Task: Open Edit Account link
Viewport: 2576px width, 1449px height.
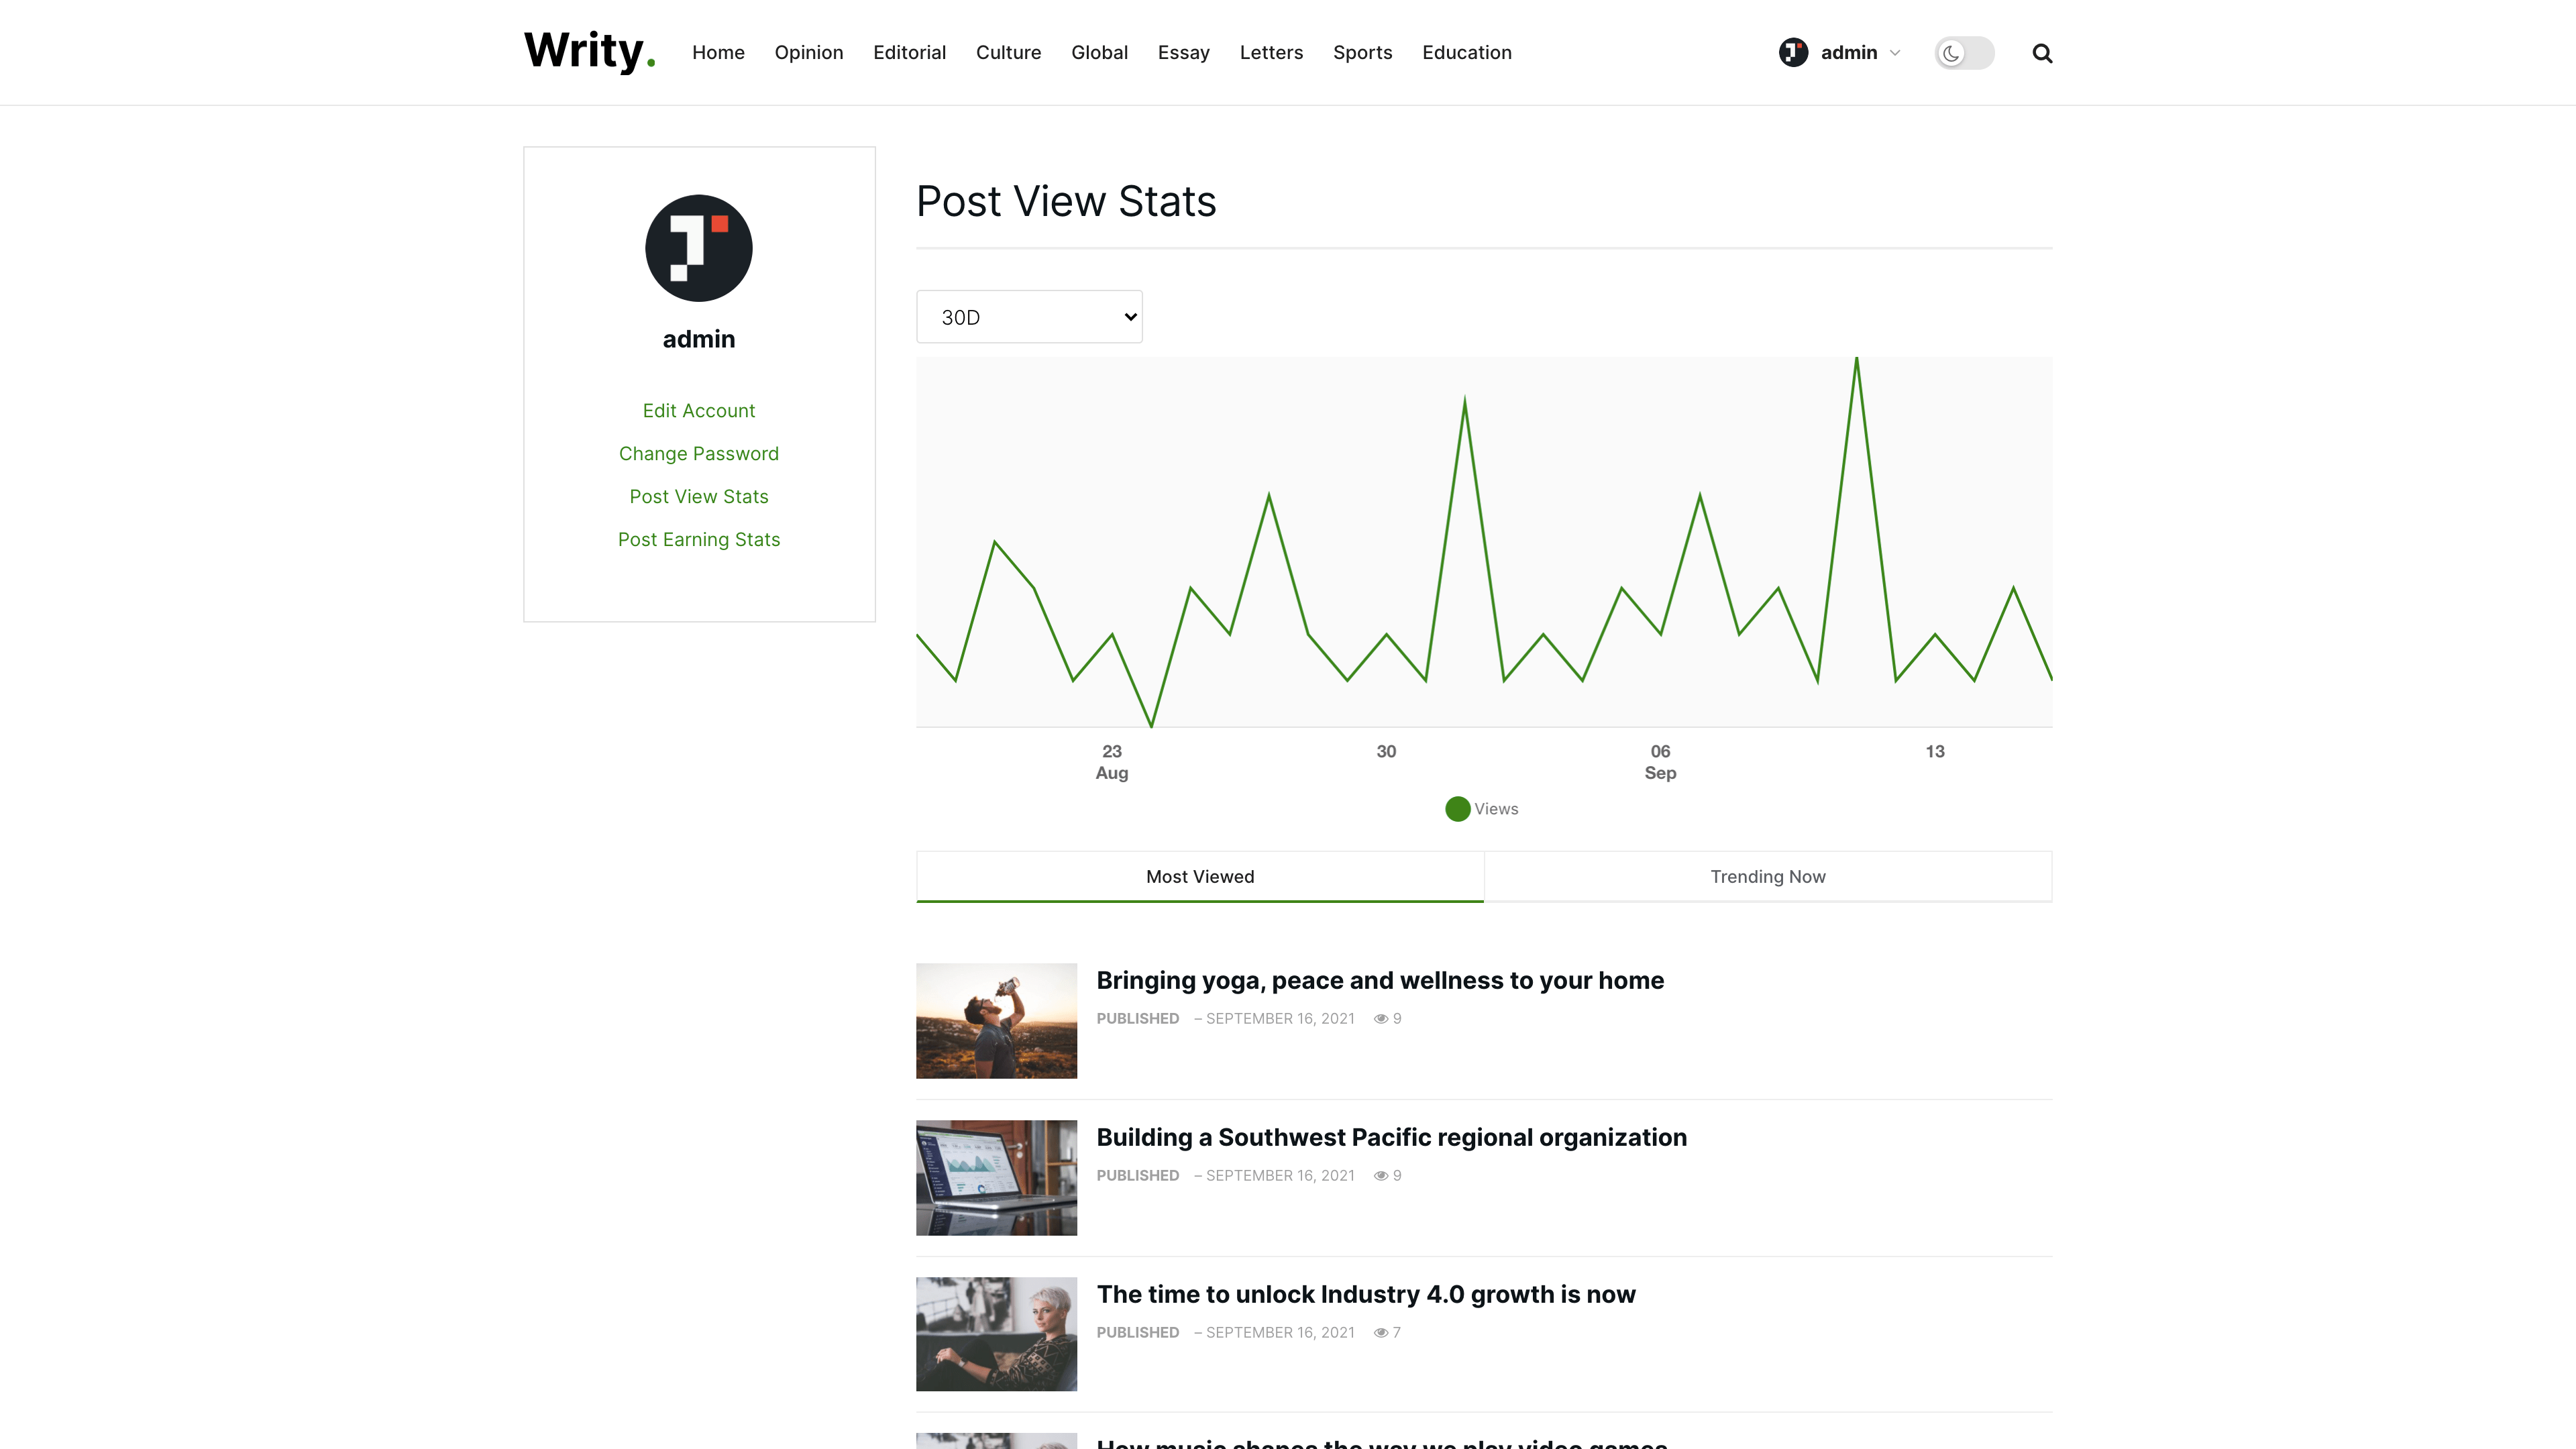Action: tap(698, 410)
